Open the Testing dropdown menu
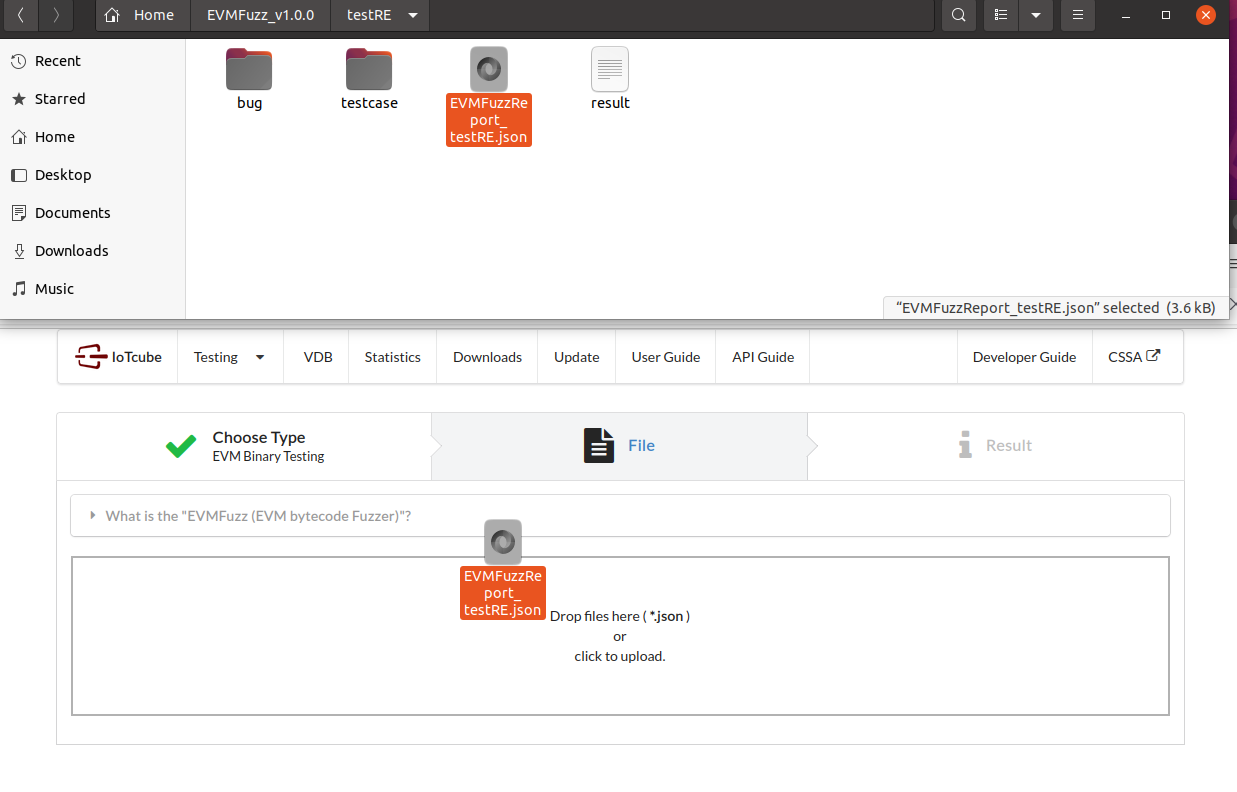 click(229, 357)
